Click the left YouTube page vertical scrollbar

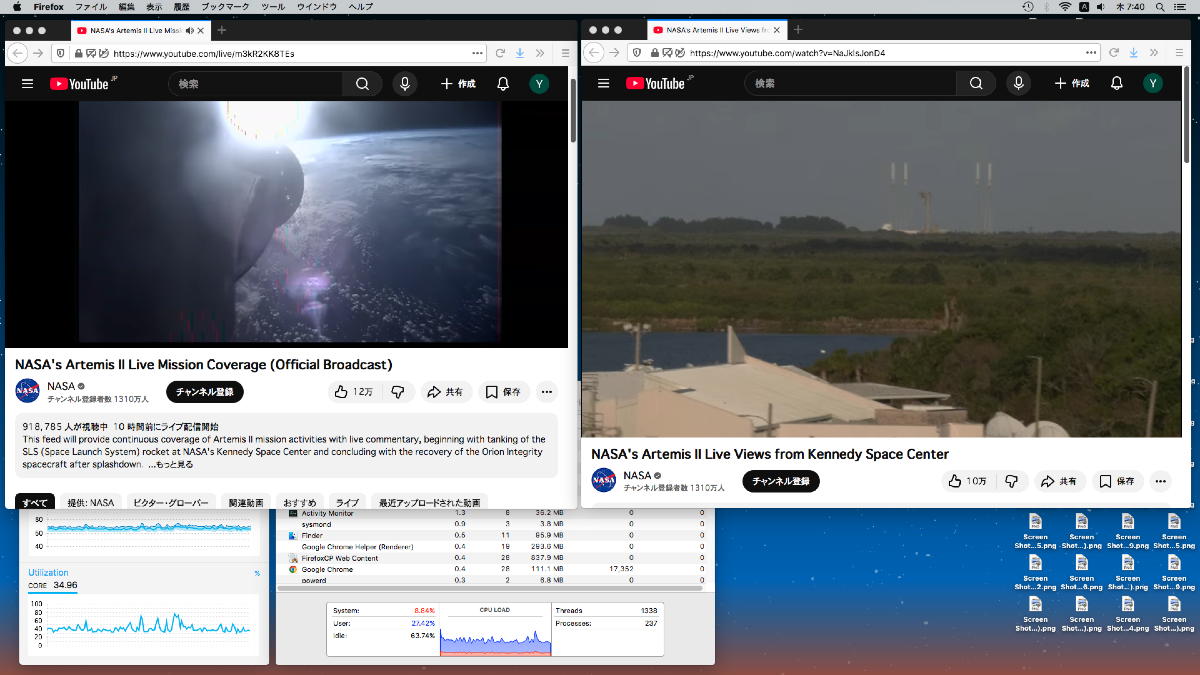(572, 110)
